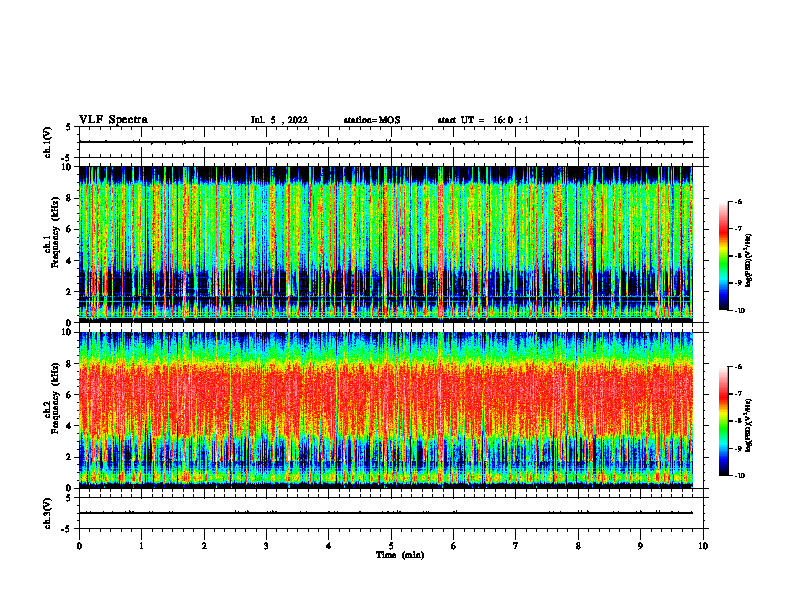Click the "5" tick on ch.1(V) axis
The width and height of the screenshot is (792, 612).
(69, 127)
